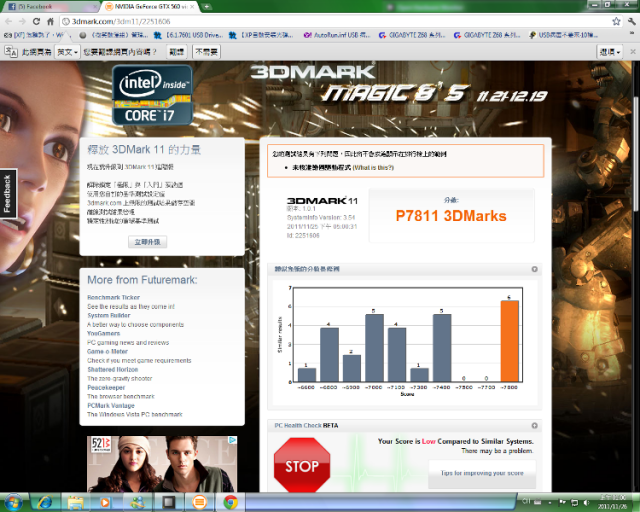This screenshot has width=640, height=512.
Task: Open the Shattered Horizon link
Action: (x=113, y=369)
